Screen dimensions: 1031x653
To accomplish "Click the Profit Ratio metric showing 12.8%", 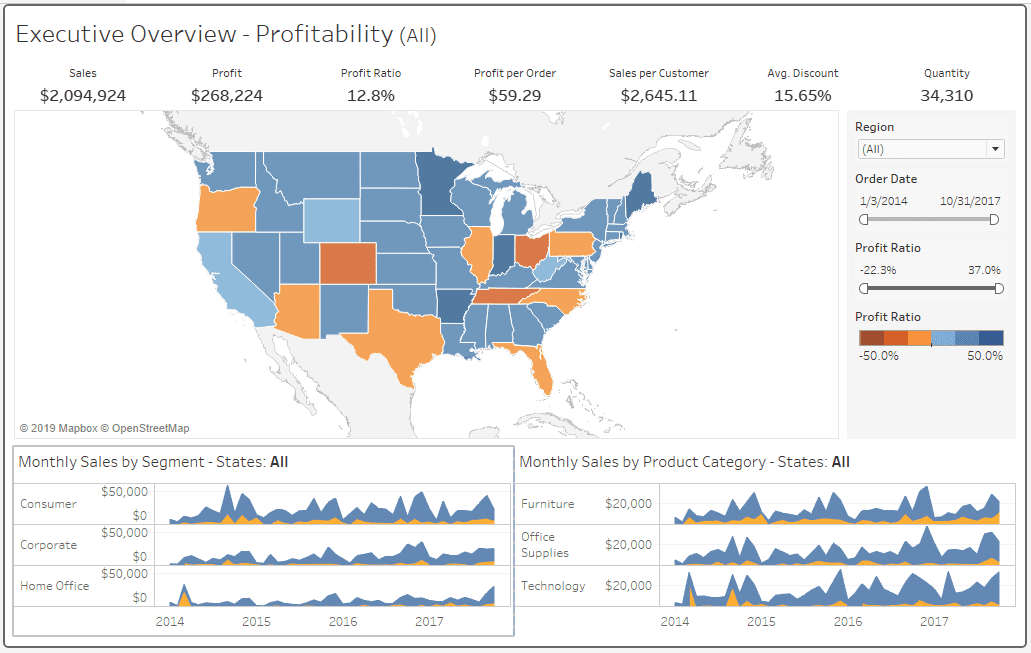I will click(370, 95).
